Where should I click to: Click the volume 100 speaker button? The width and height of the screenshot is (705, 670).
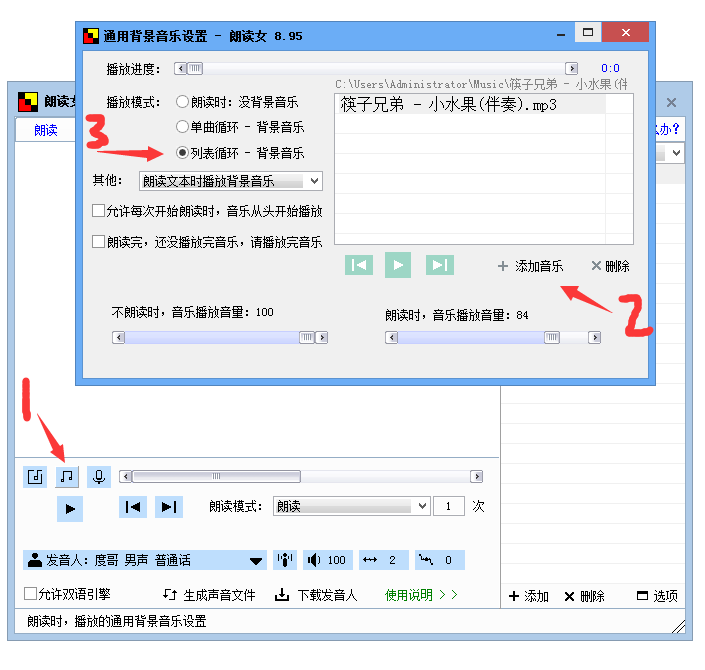[x=328, y=560]
